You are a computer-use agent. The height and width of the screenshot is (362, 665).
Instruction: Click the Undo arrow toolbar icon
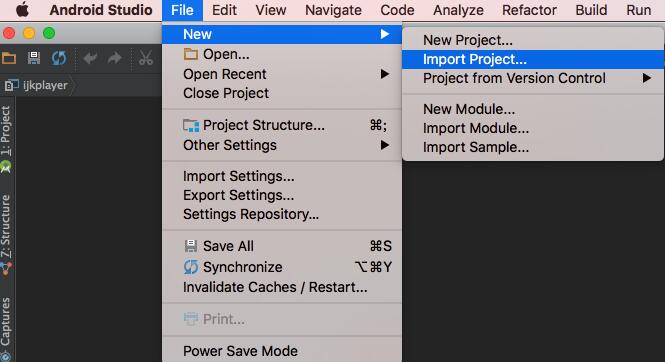pyautogui.click(x=90, y=58)
